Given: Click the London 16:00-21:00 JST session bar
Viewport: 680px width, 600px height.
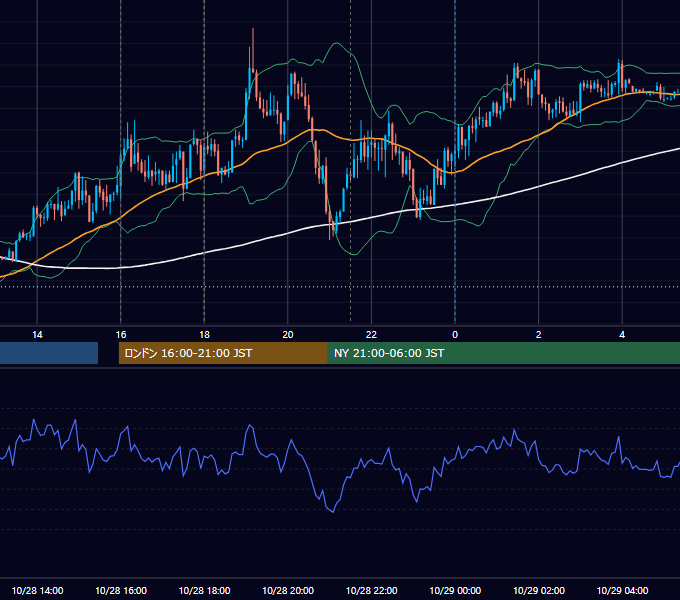Looking at the screenshot, I should 223,353.
